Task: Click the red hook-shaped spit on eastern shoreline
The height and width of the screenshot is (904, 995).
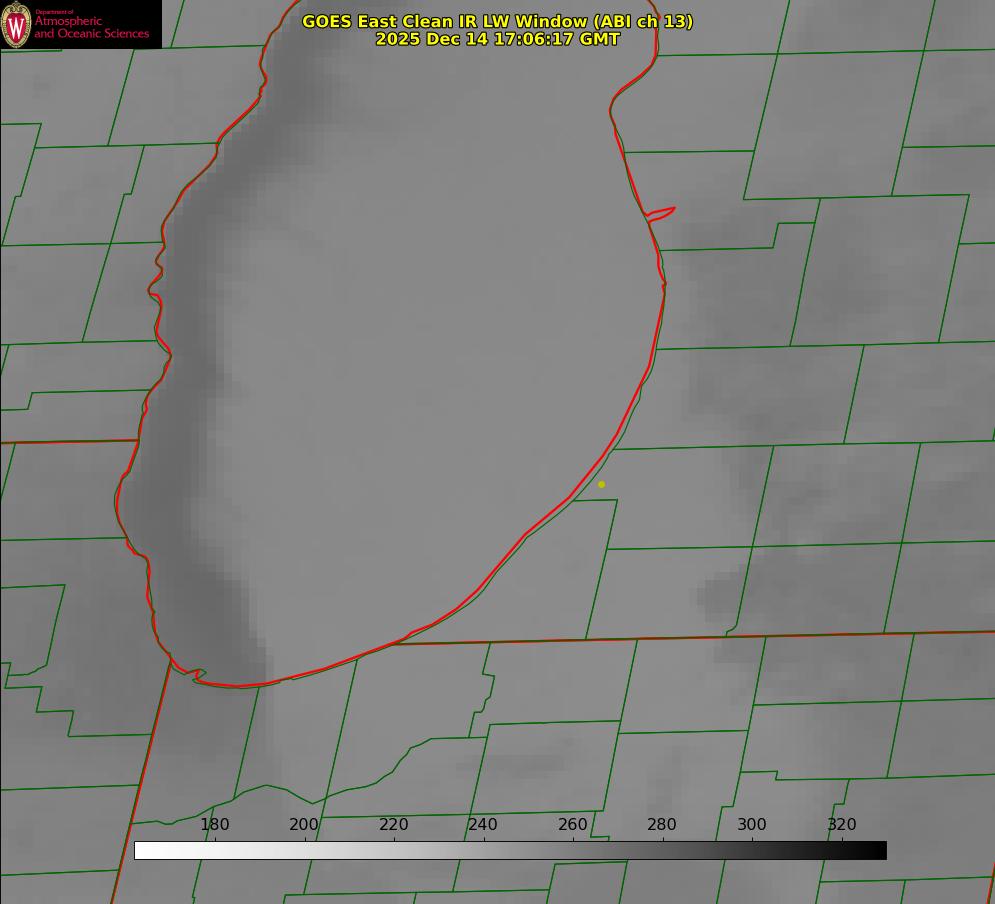Action: click(x=662, y=212)
